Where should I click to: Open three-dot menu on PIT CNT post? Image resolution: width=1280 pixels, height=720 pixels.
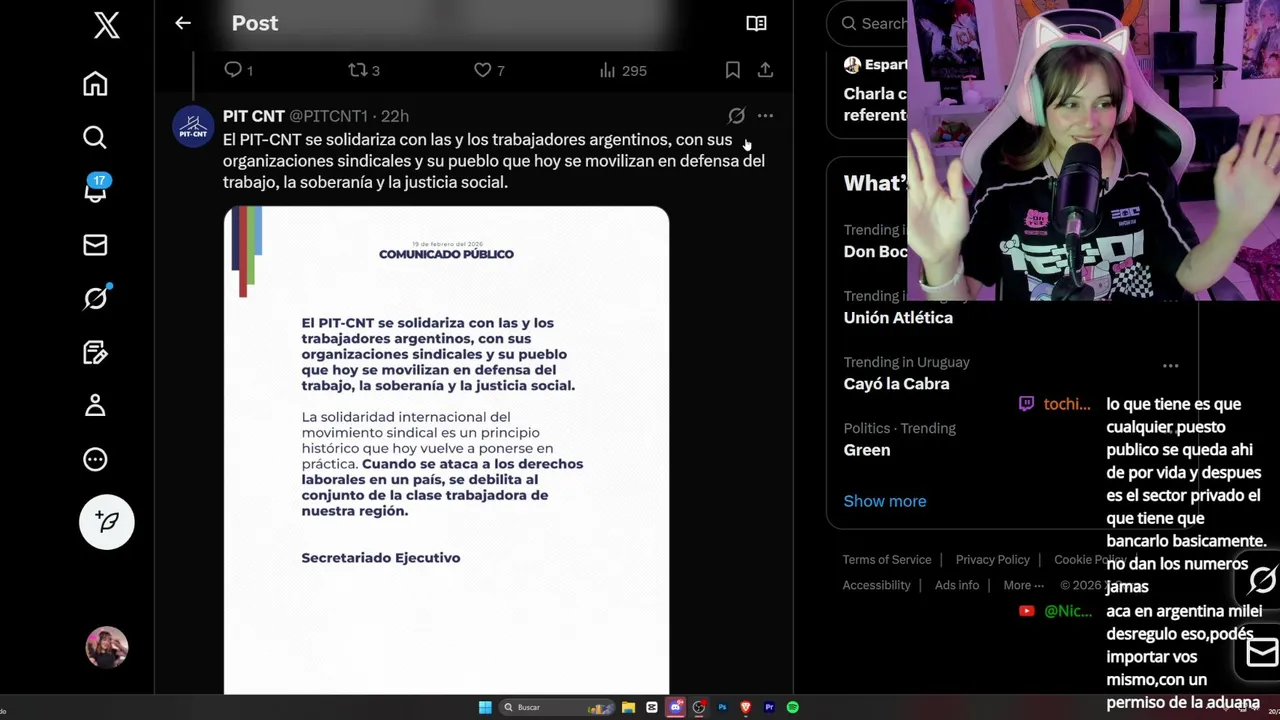(765, 116)
